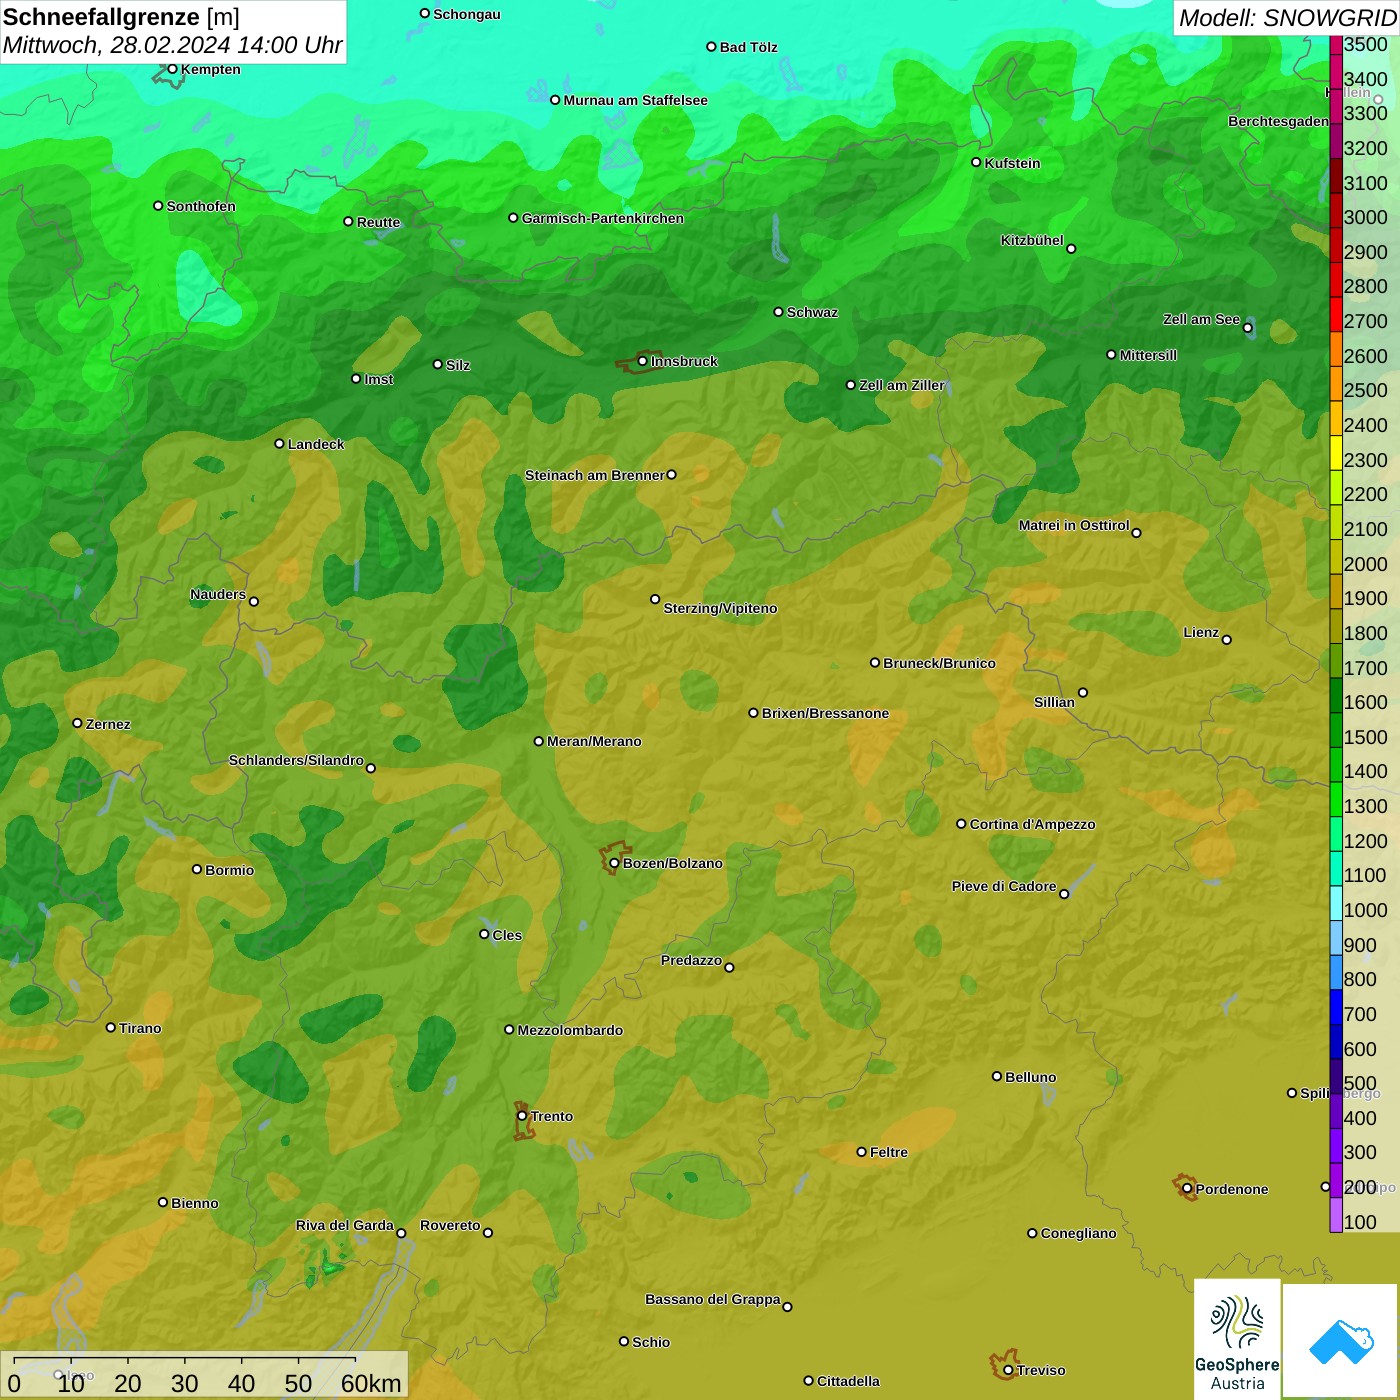Select the Schwaz marker dot

coord(778,311)
